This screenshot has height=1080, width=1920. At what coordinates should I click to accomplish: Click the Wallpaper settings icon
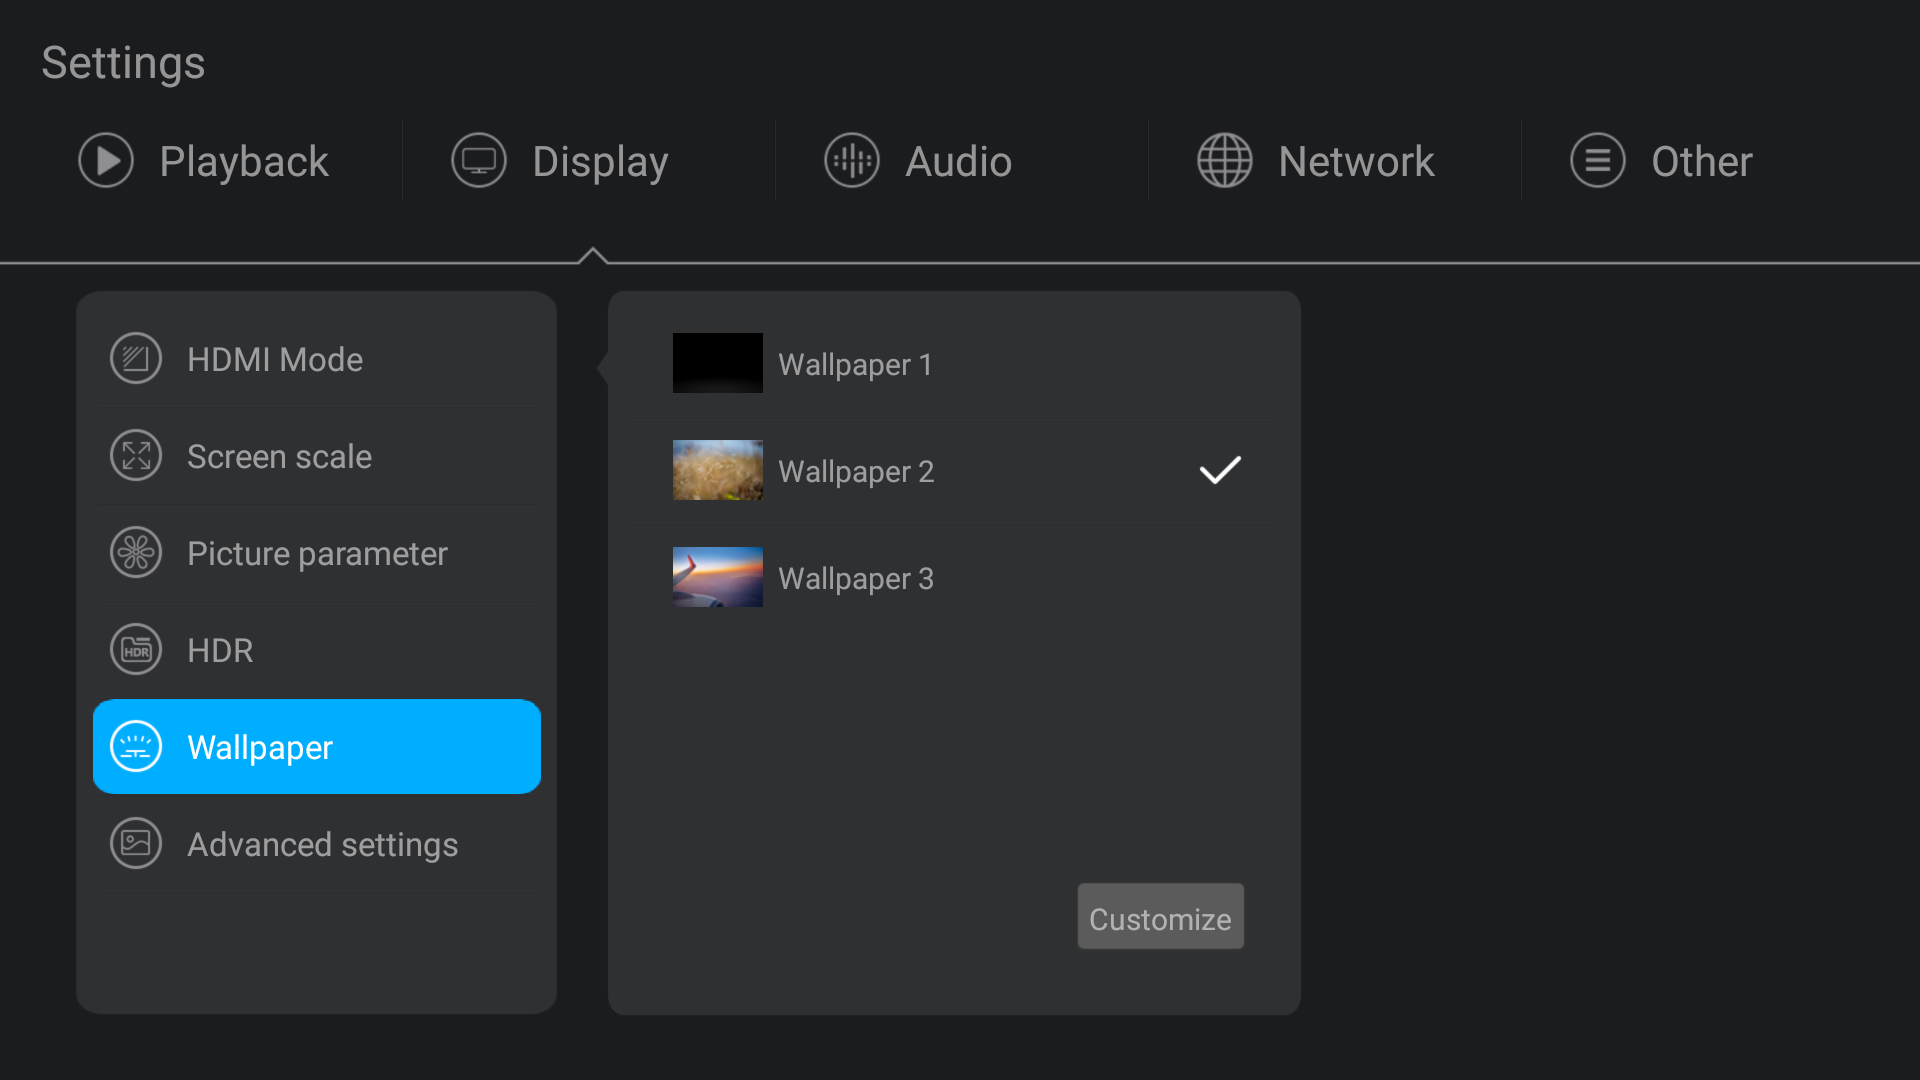click(x=135, y=745)
